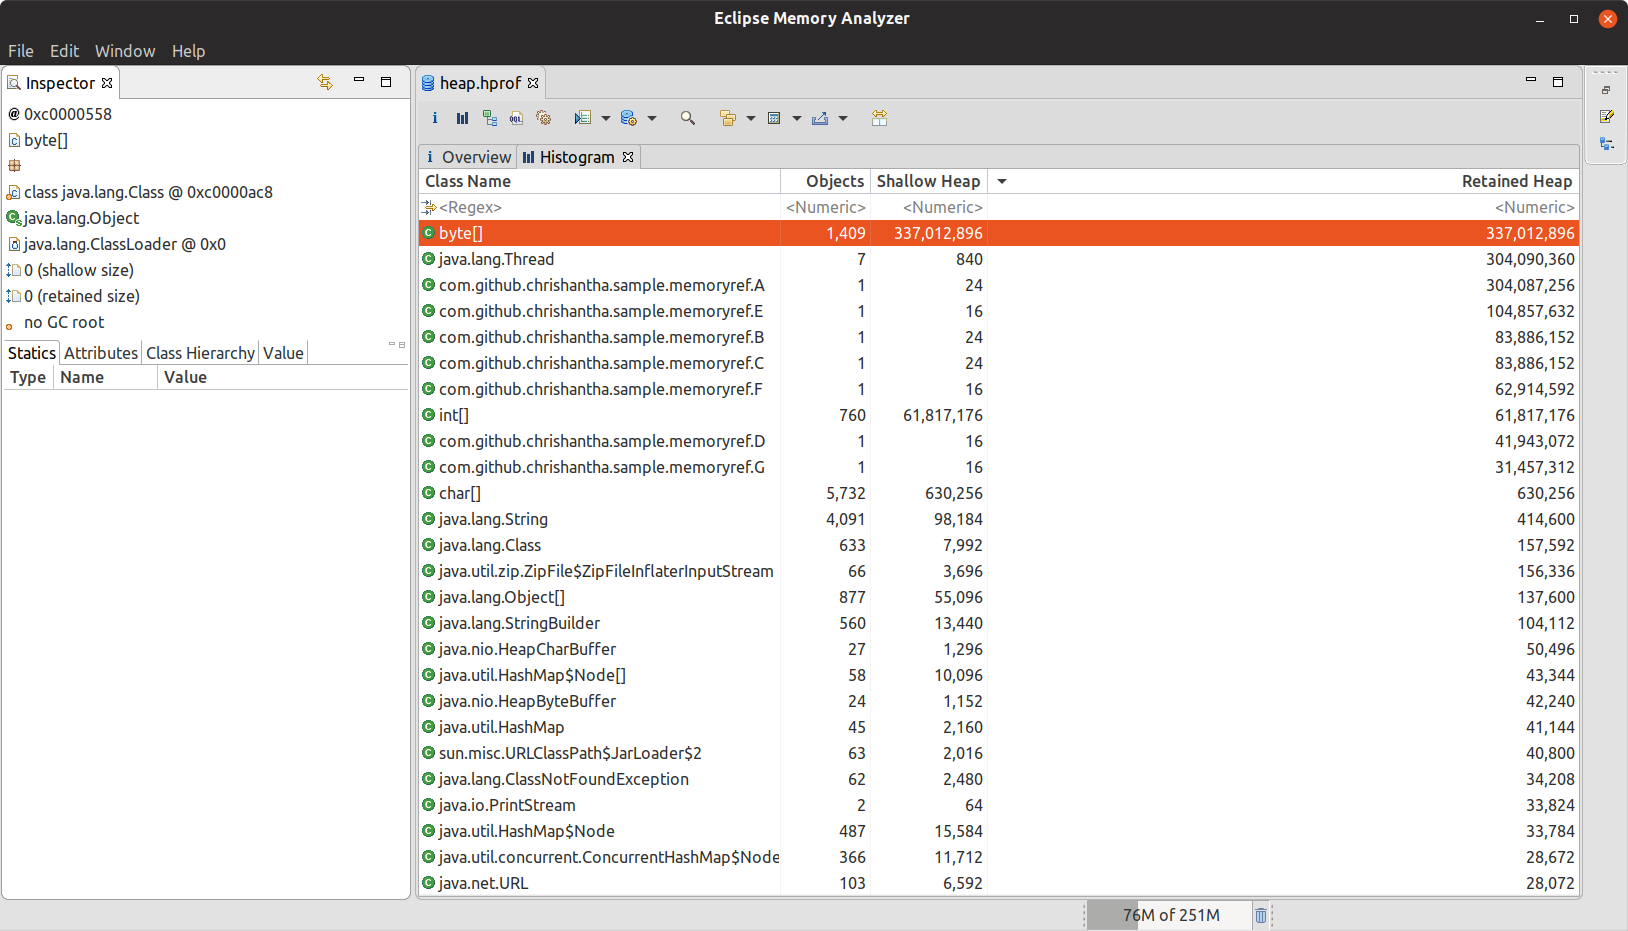1628x931 pixels.
Task: Open the Window menu
Action: click(125, 51)
